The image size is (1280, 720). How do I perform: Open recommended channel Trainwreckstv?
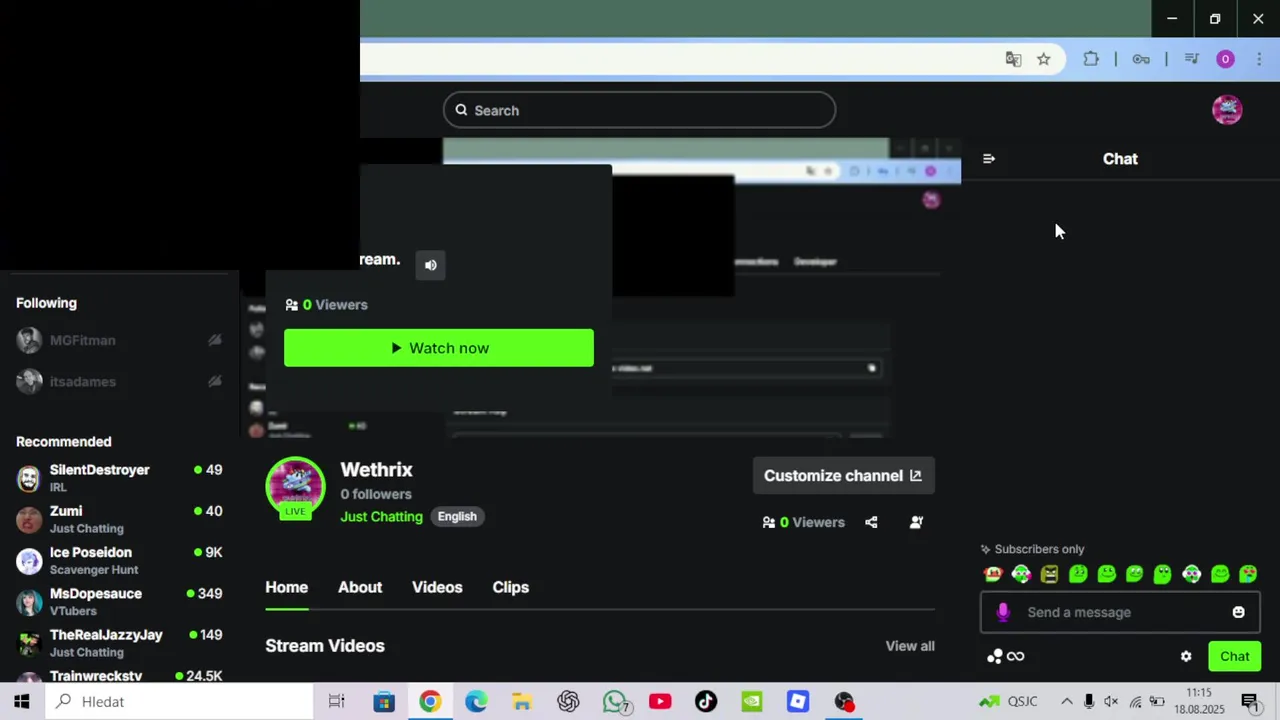click(x=120, y=675)
